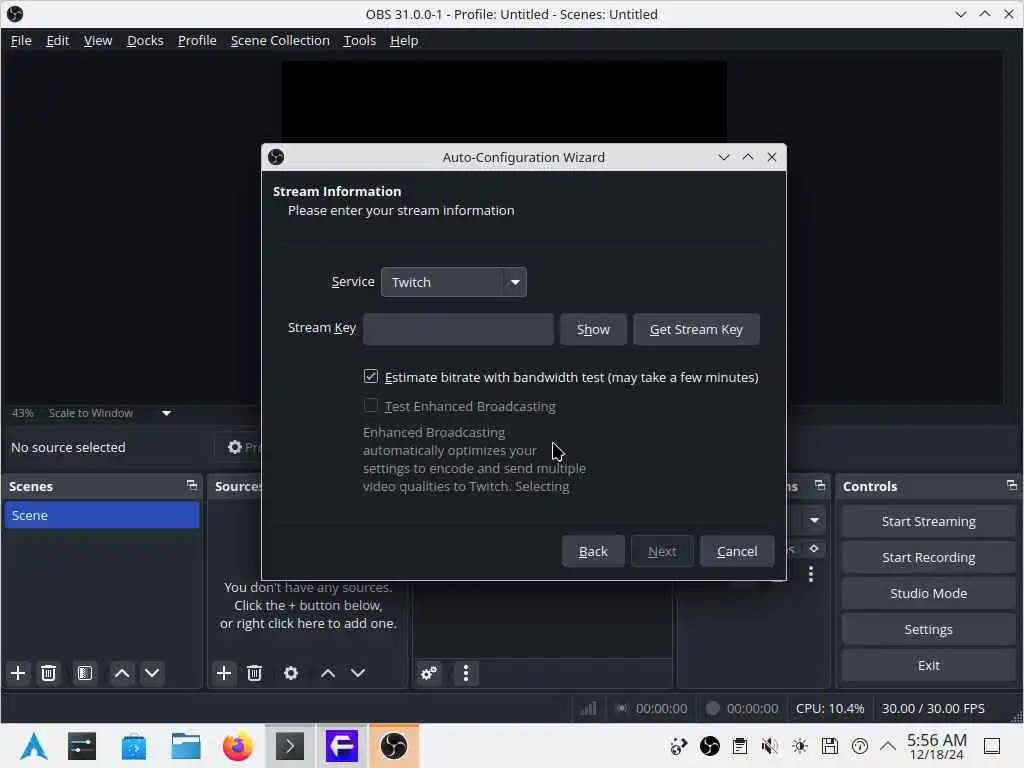The width and height of the screenshot is (1024, 768).
Task: Open software store icon in taskbar
Action: point(134,746)
